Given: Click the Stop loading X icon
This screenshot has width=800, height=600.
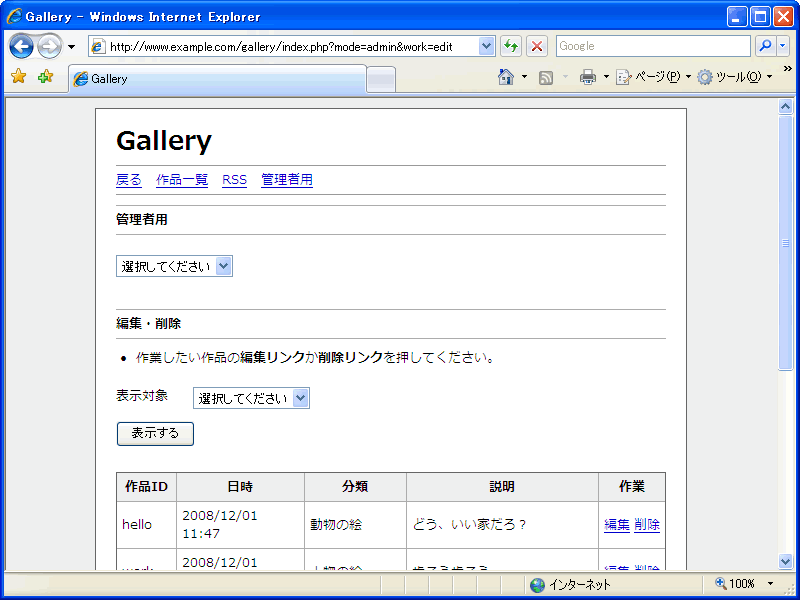Looking at the screenshot, I should 537,46.
